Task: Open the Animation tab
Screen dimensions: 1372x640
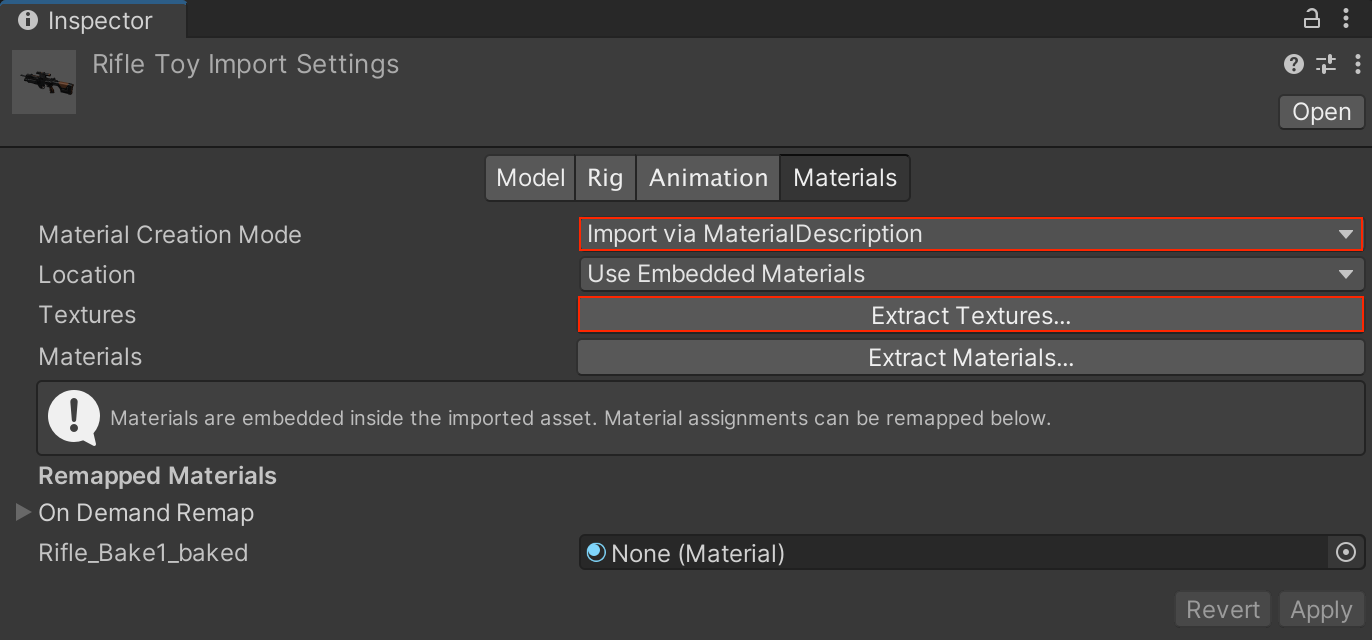Action: click(x=708, y=178)
